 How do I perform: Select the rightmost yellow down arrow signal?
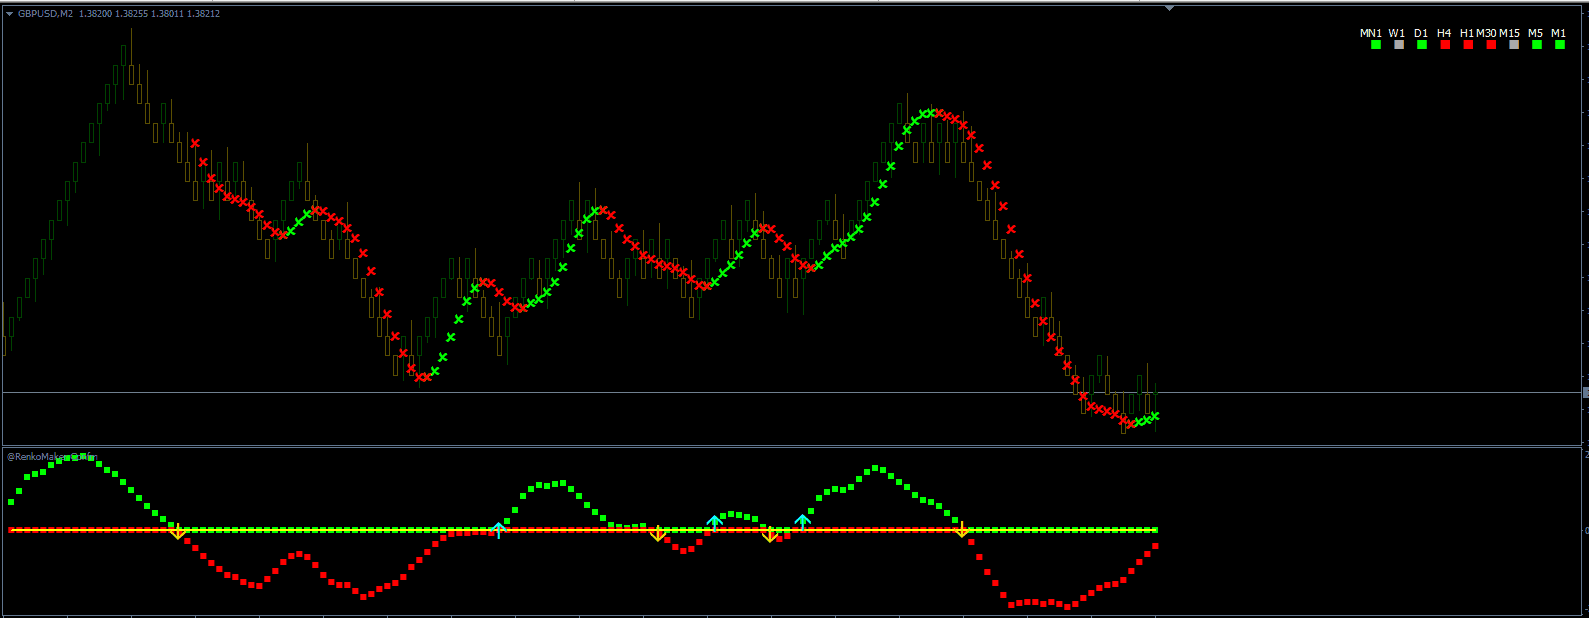961,530
